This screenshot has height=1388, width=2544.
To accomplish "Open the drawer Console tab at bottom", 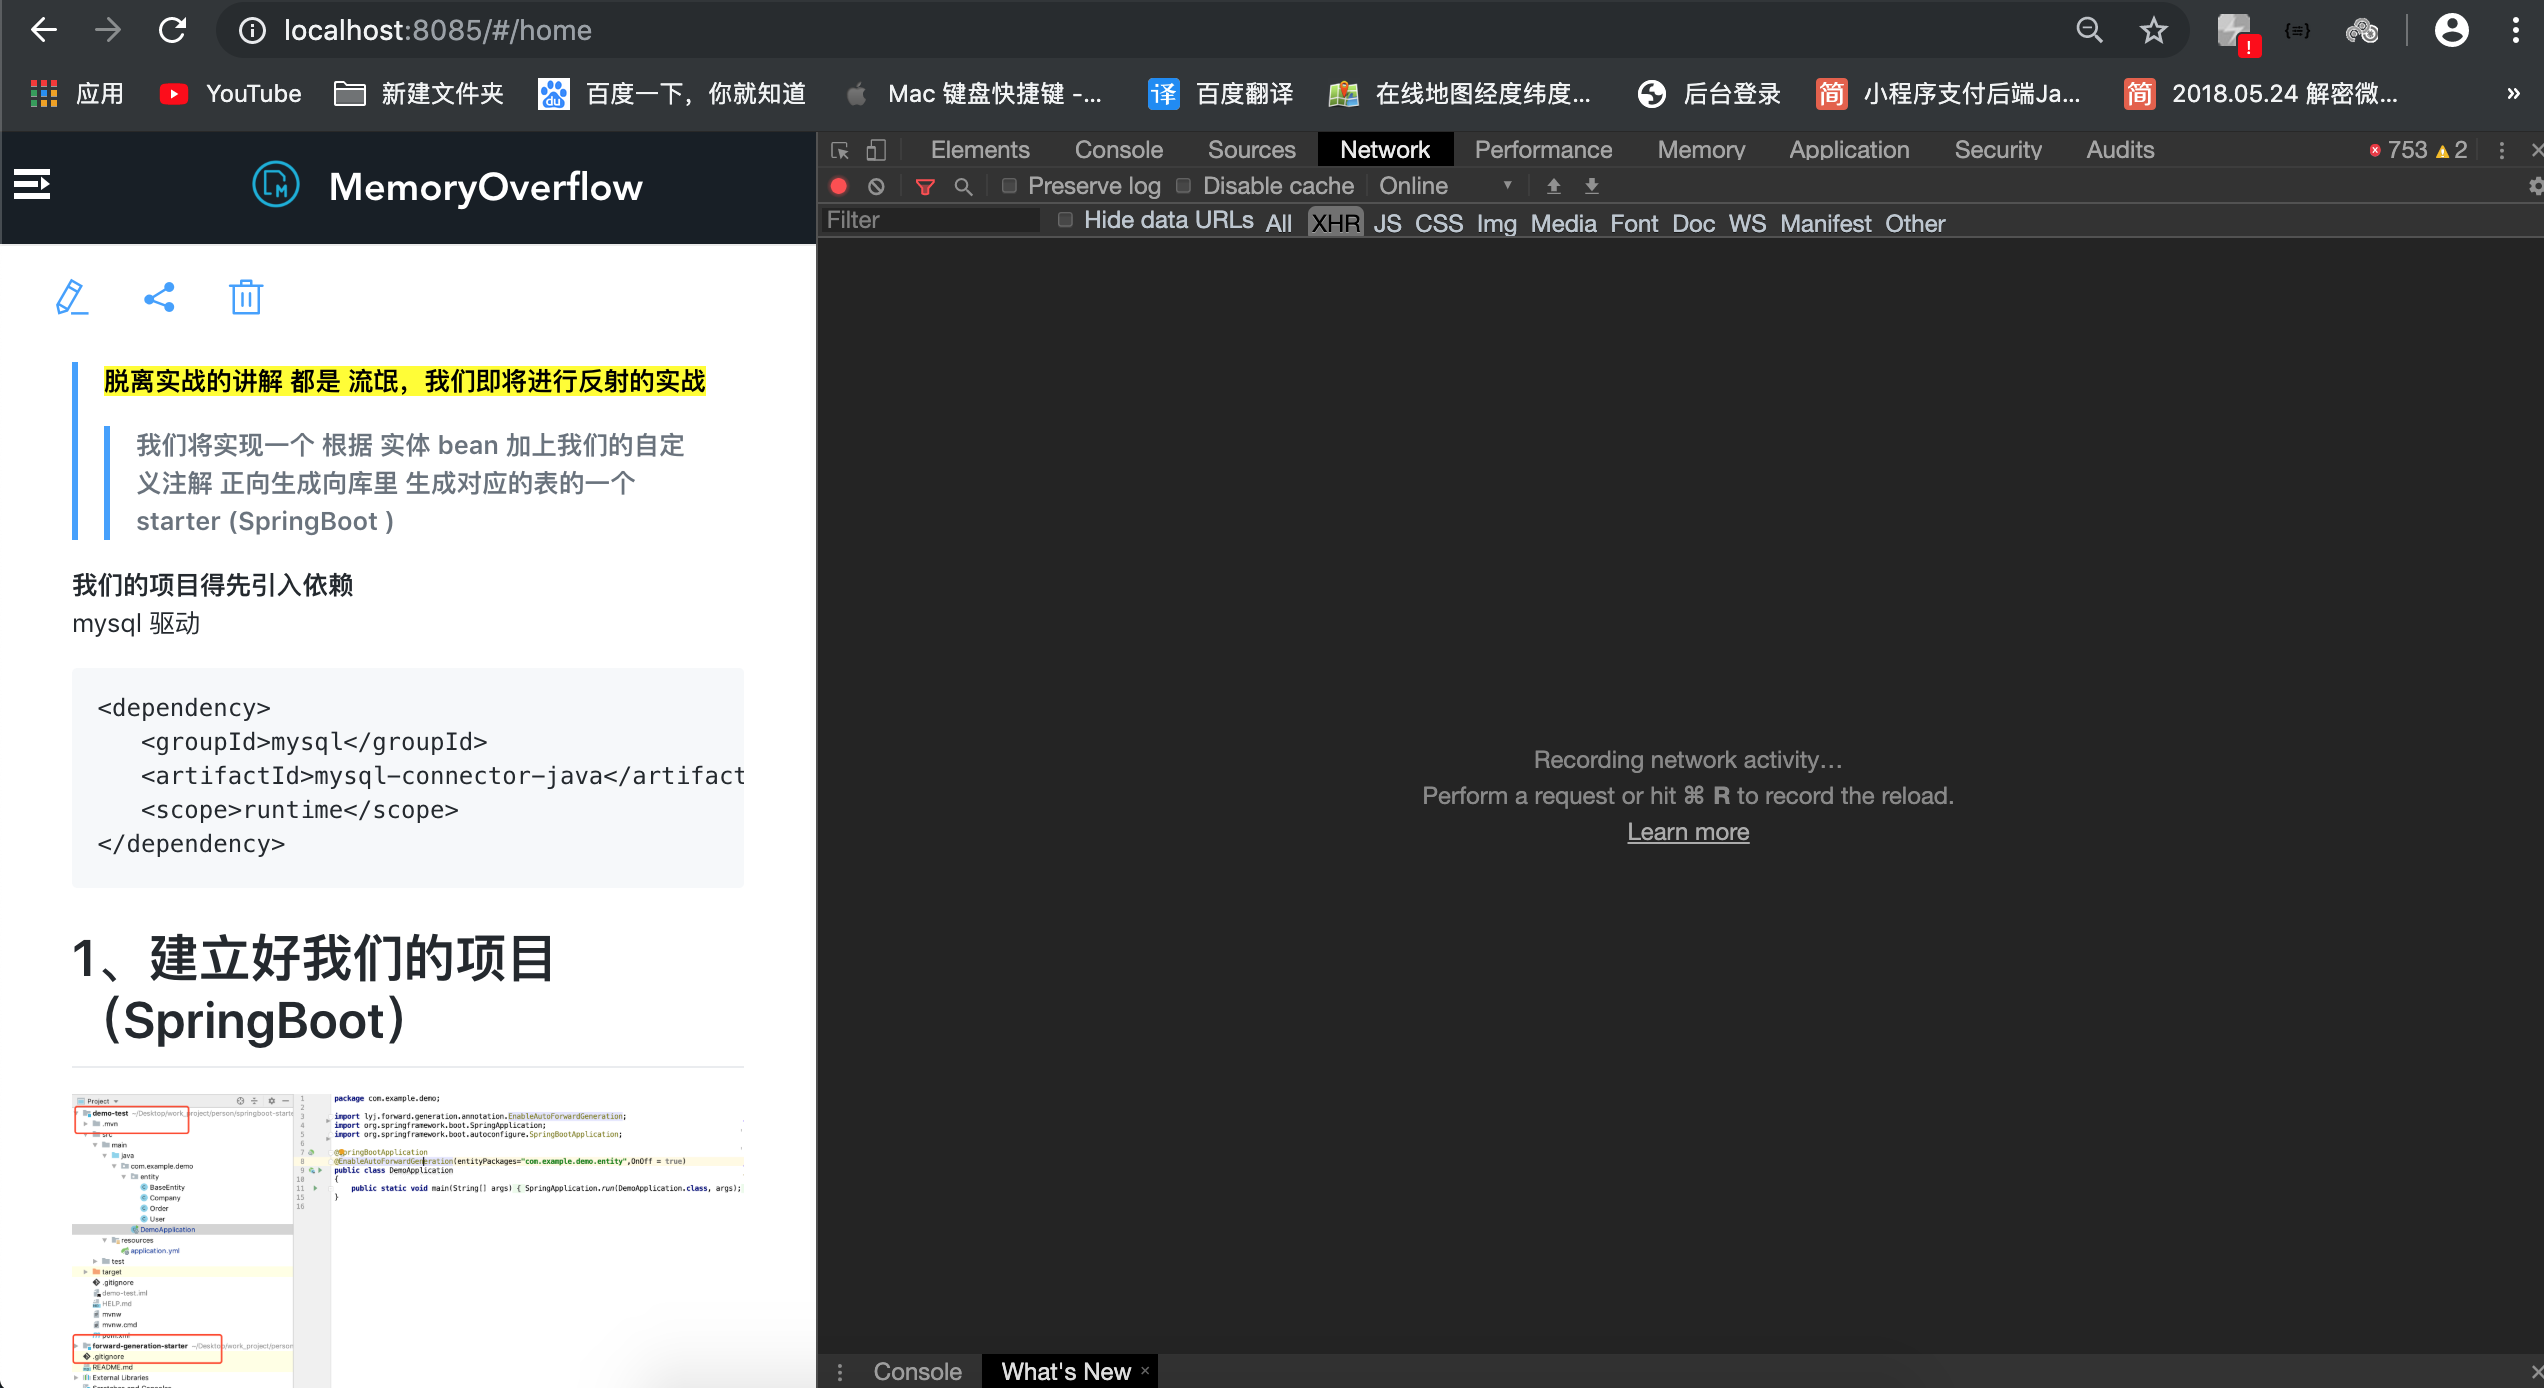I will point(917,1371).
